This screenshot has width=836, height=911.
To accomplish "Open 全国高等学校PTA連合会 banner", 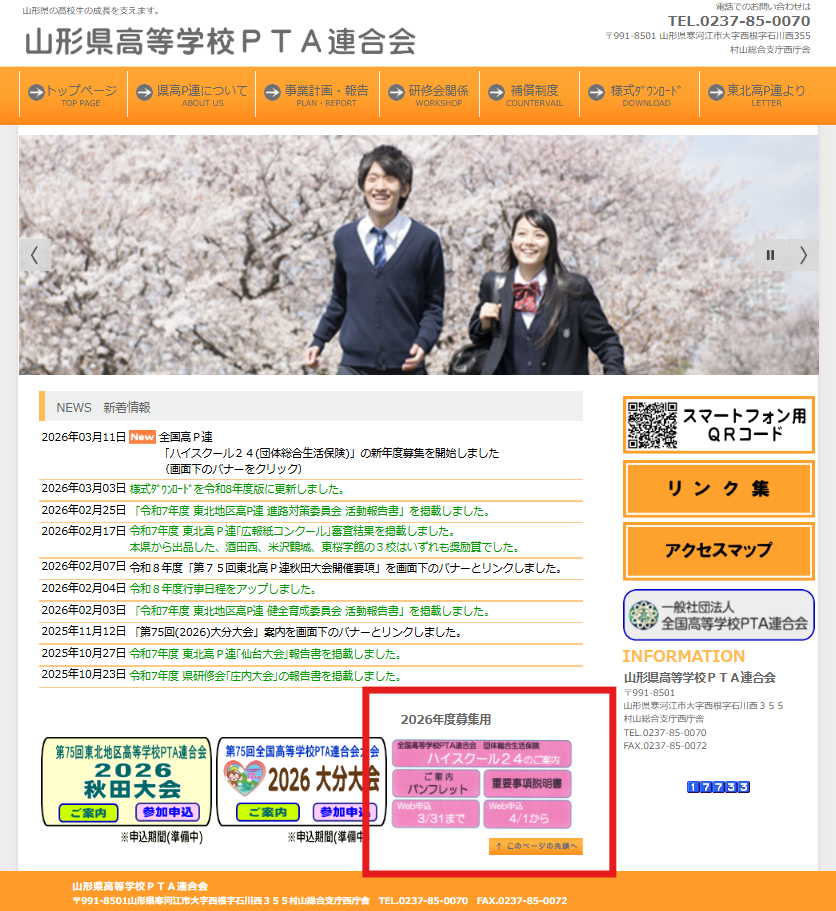I will (718, 615).
